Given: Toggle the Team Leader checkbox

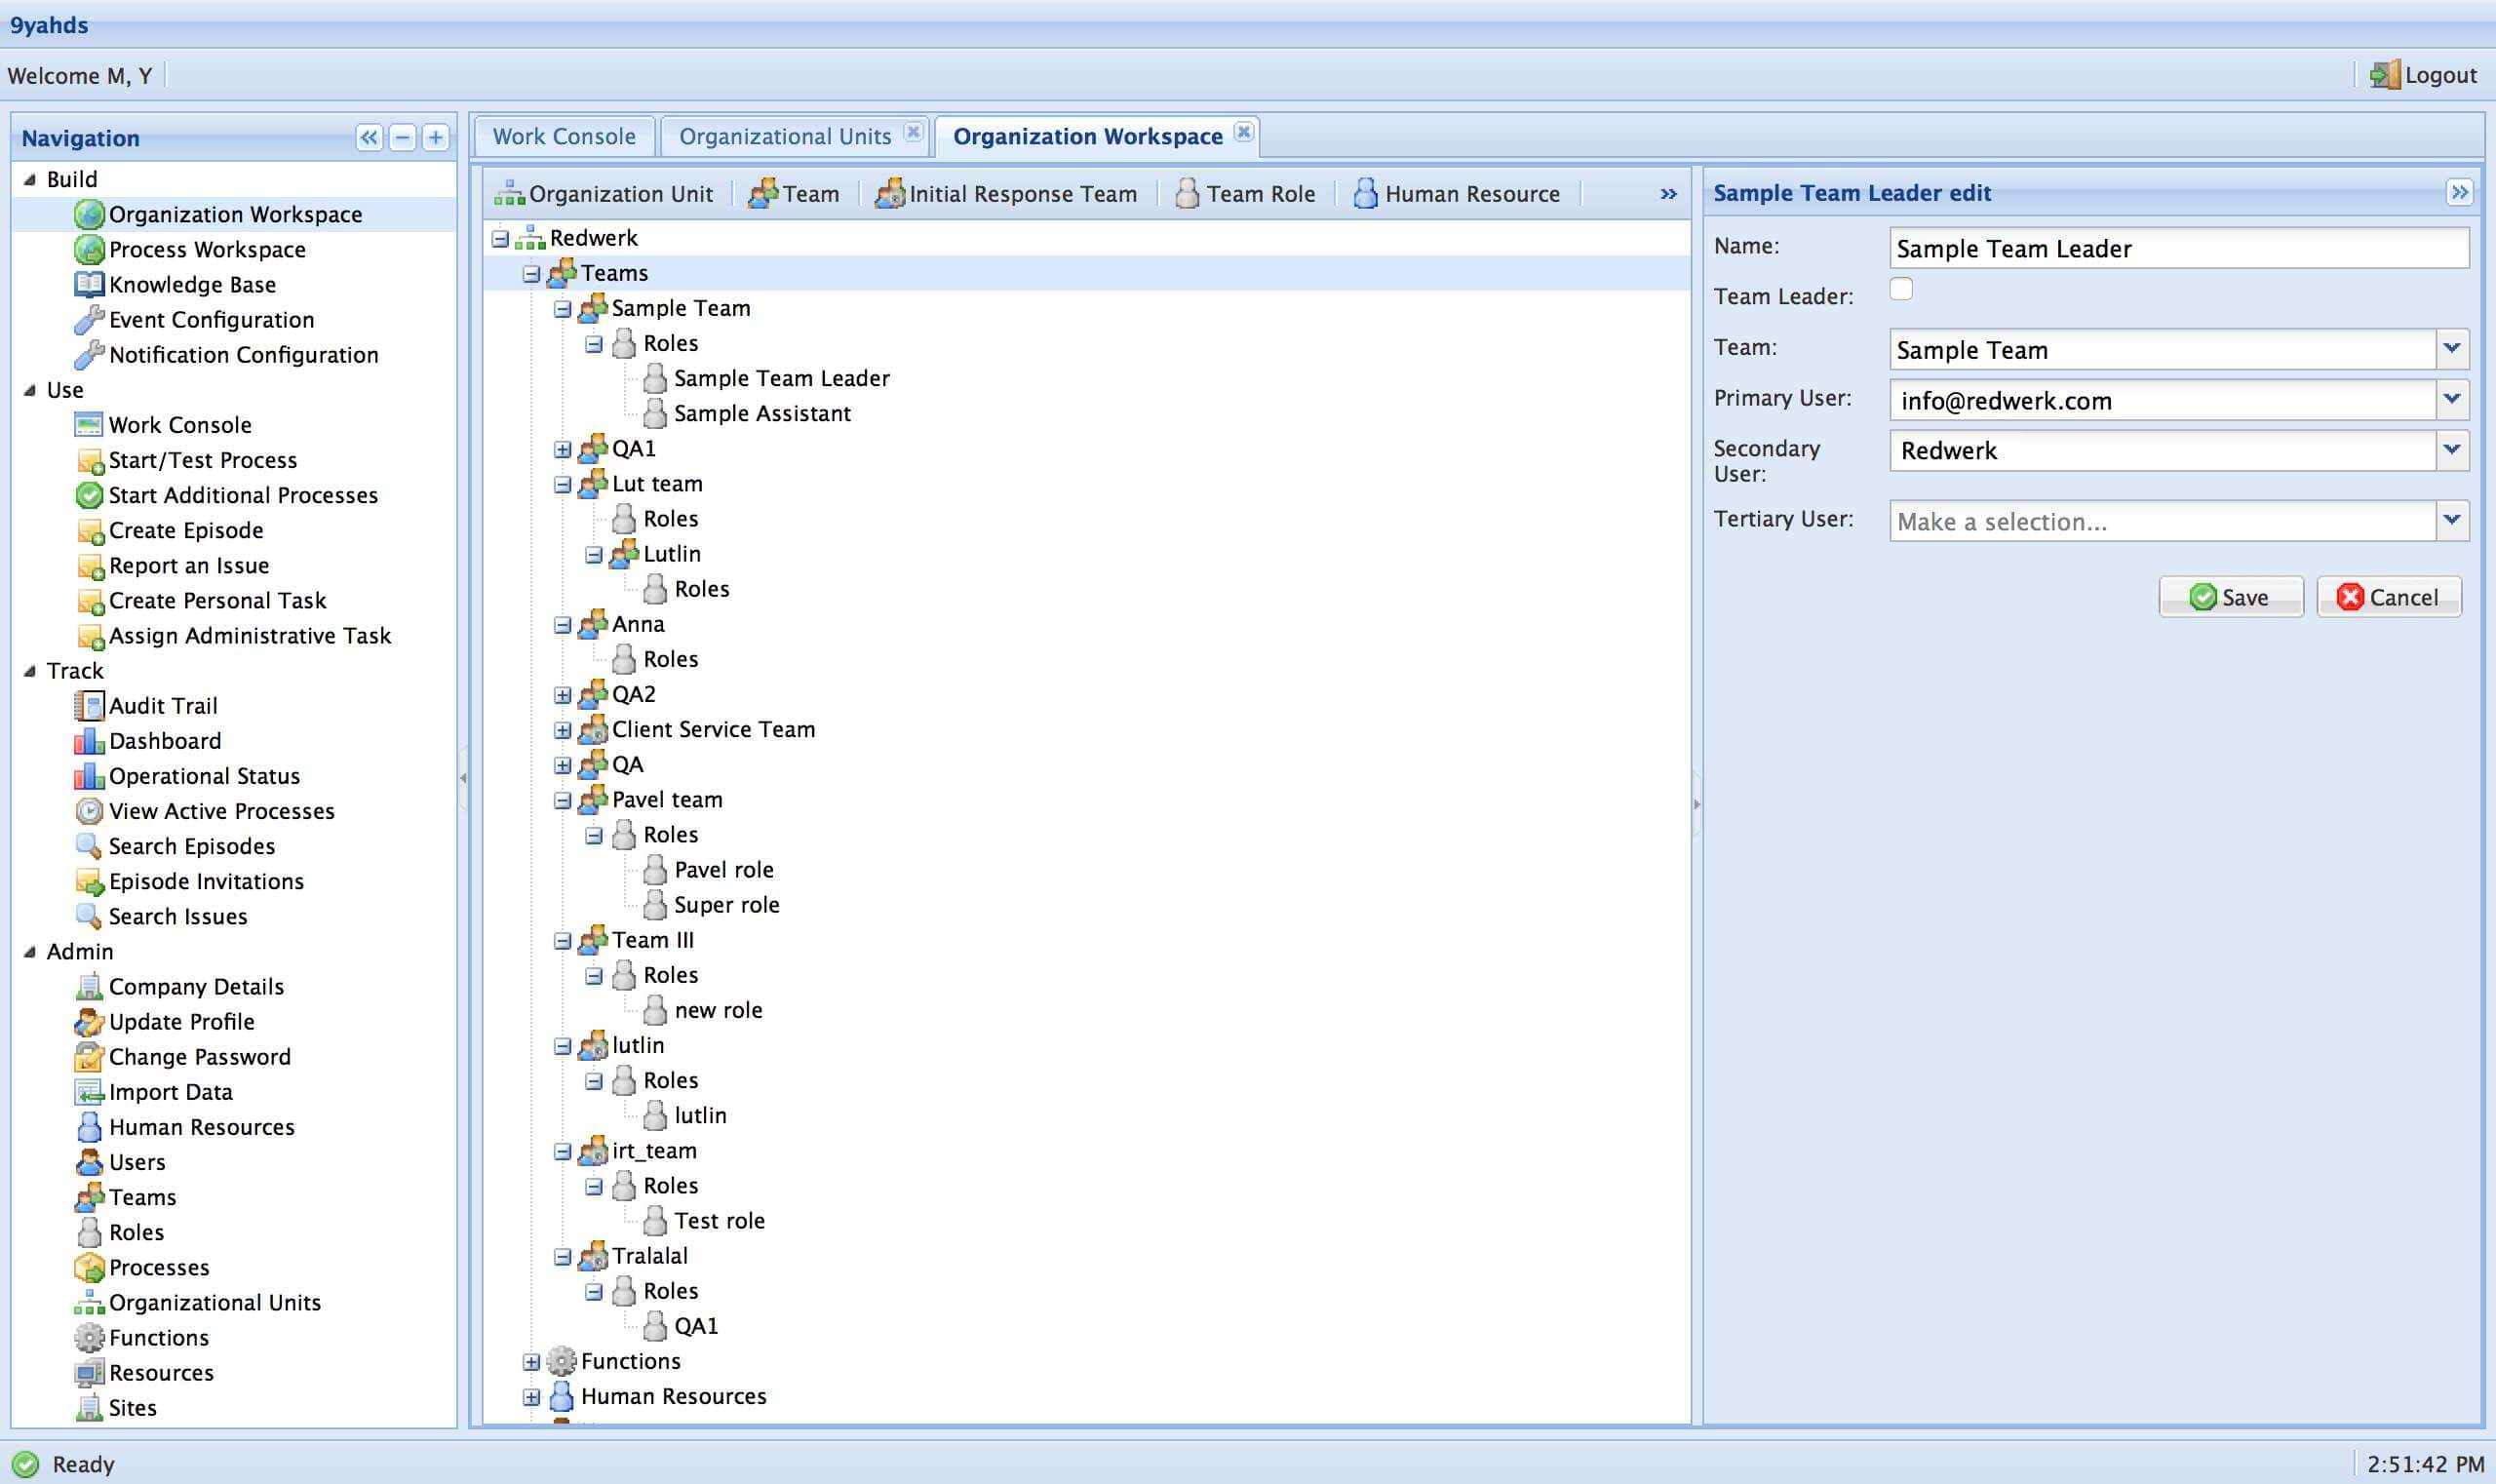Looking at the screenshot, I should (1900, 289).
